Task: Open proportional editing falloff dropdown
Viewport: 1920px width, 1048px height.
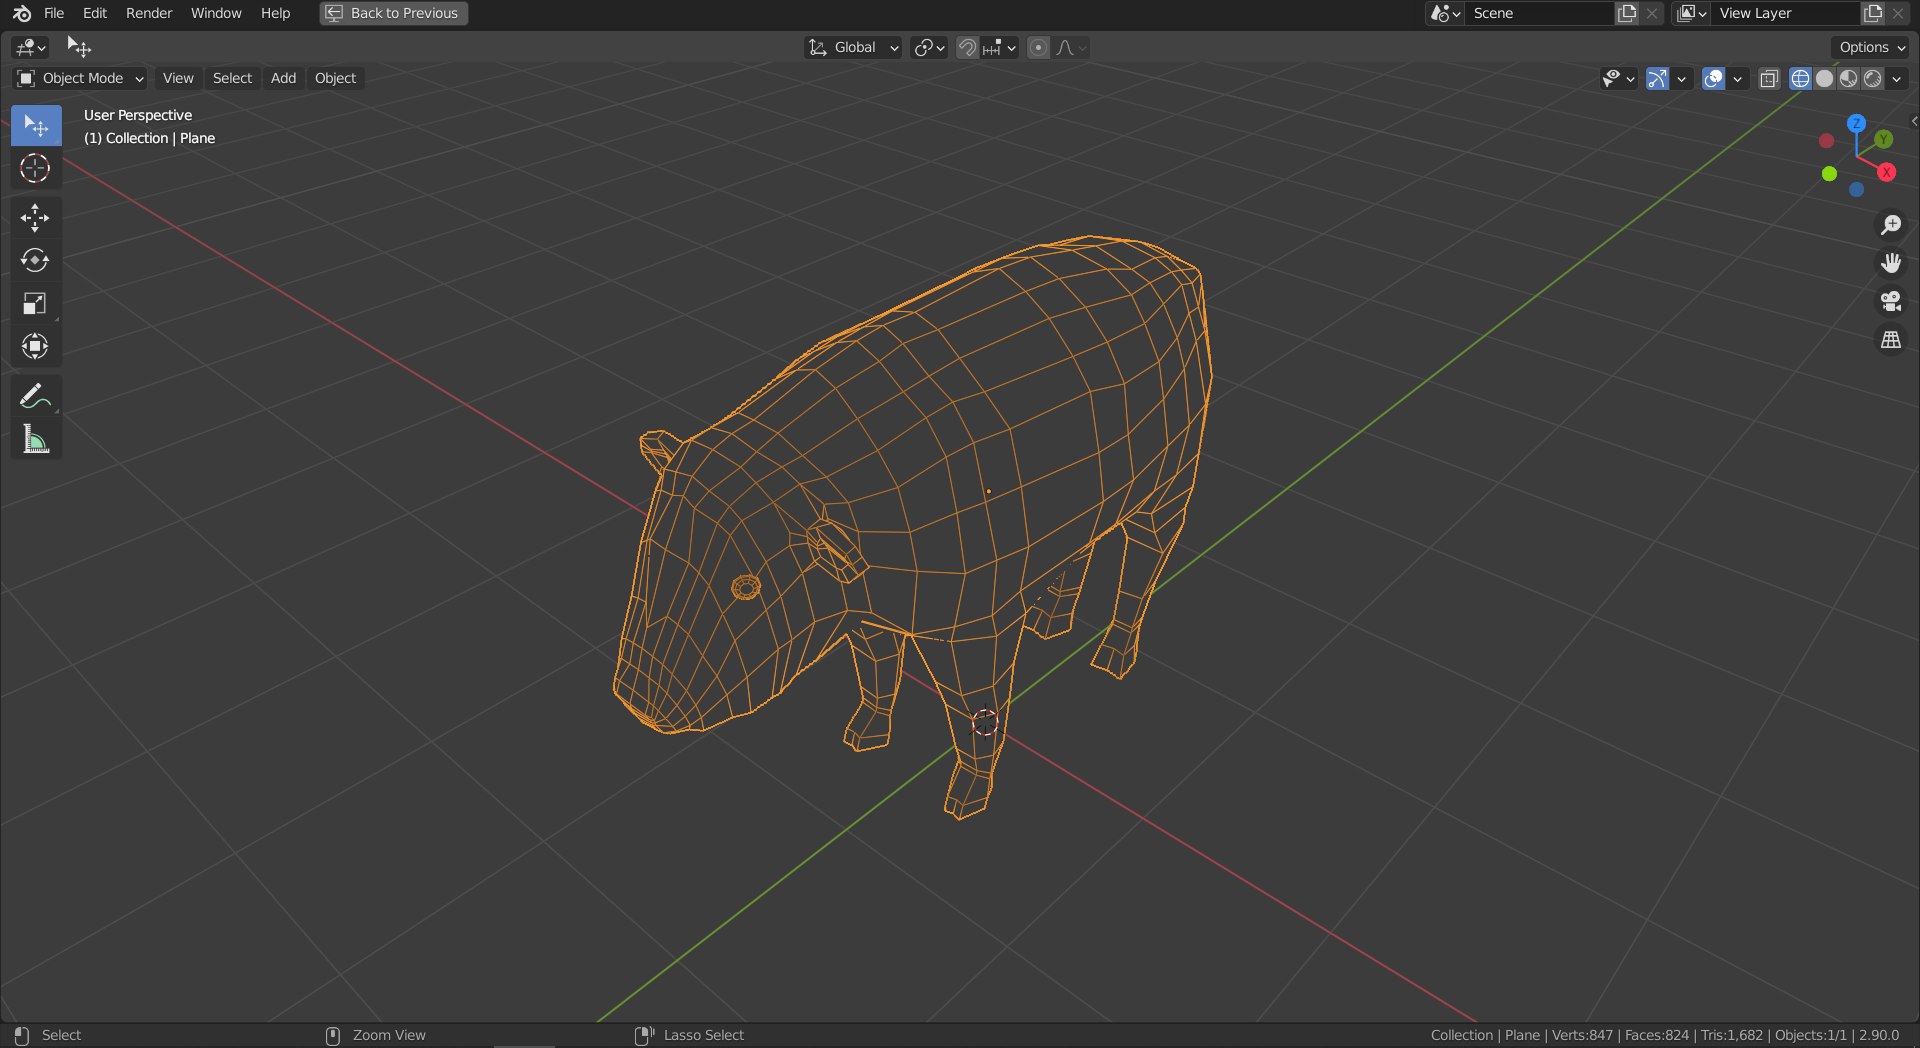Action: (1071, 47)
